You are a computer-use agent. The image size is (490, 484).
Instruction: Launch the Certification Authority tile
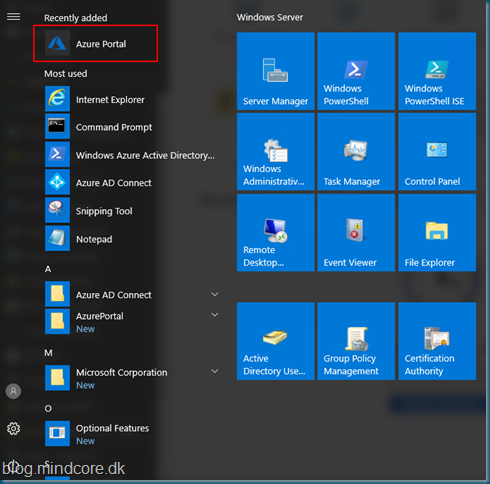437,341
